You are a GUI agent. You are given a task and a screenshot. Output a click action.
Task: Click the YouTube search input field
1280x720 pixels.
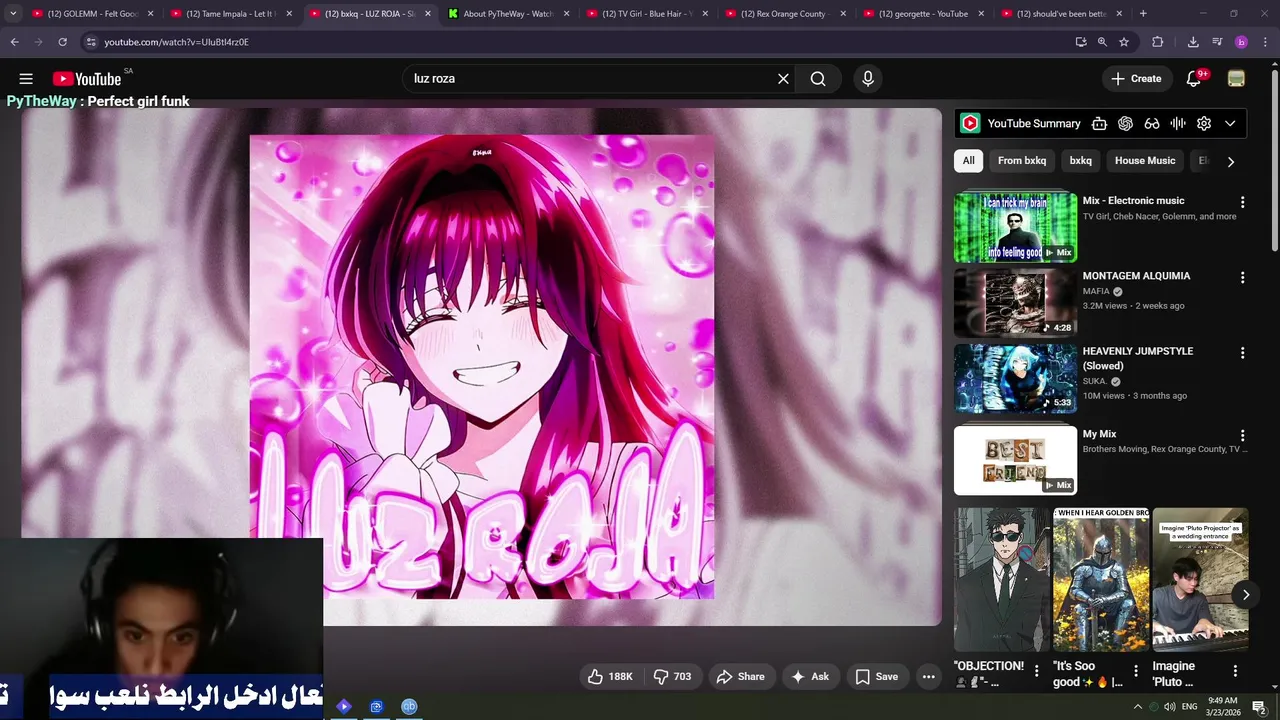click(590, 79)
